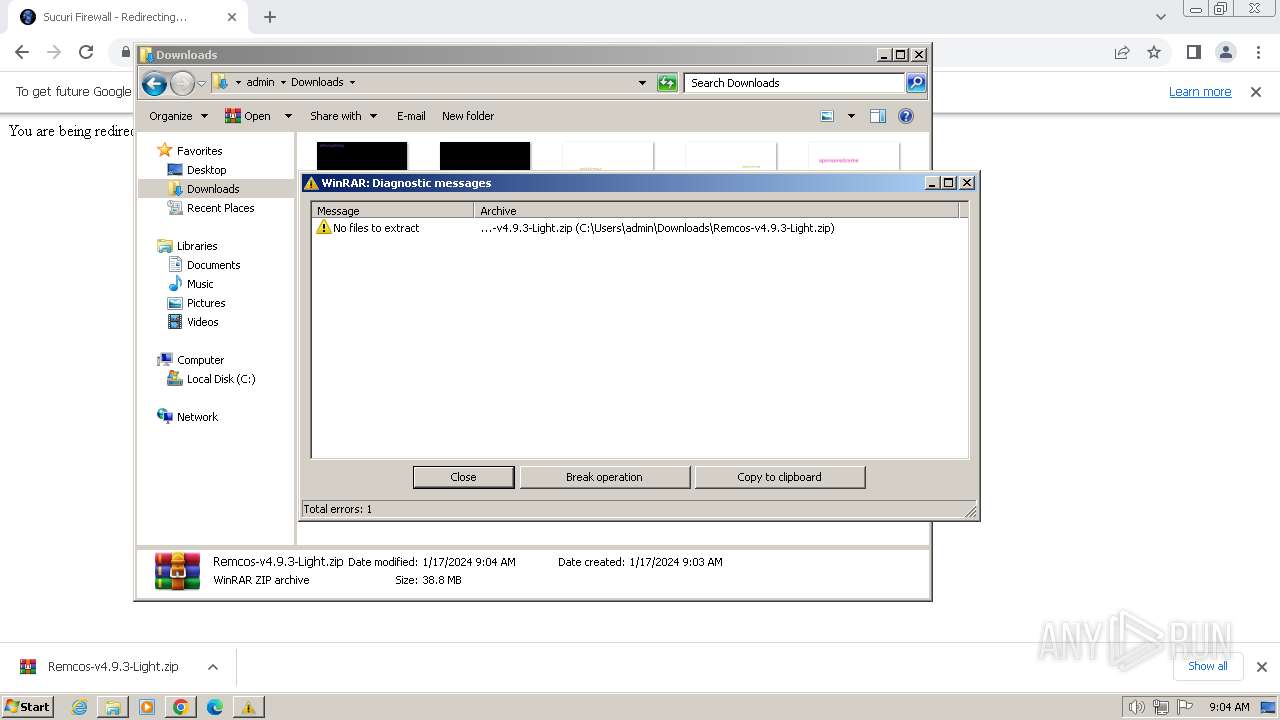Click Copy to clipboard button
The height and width of the screenshot is (720, 1280).
pos(779,477)
